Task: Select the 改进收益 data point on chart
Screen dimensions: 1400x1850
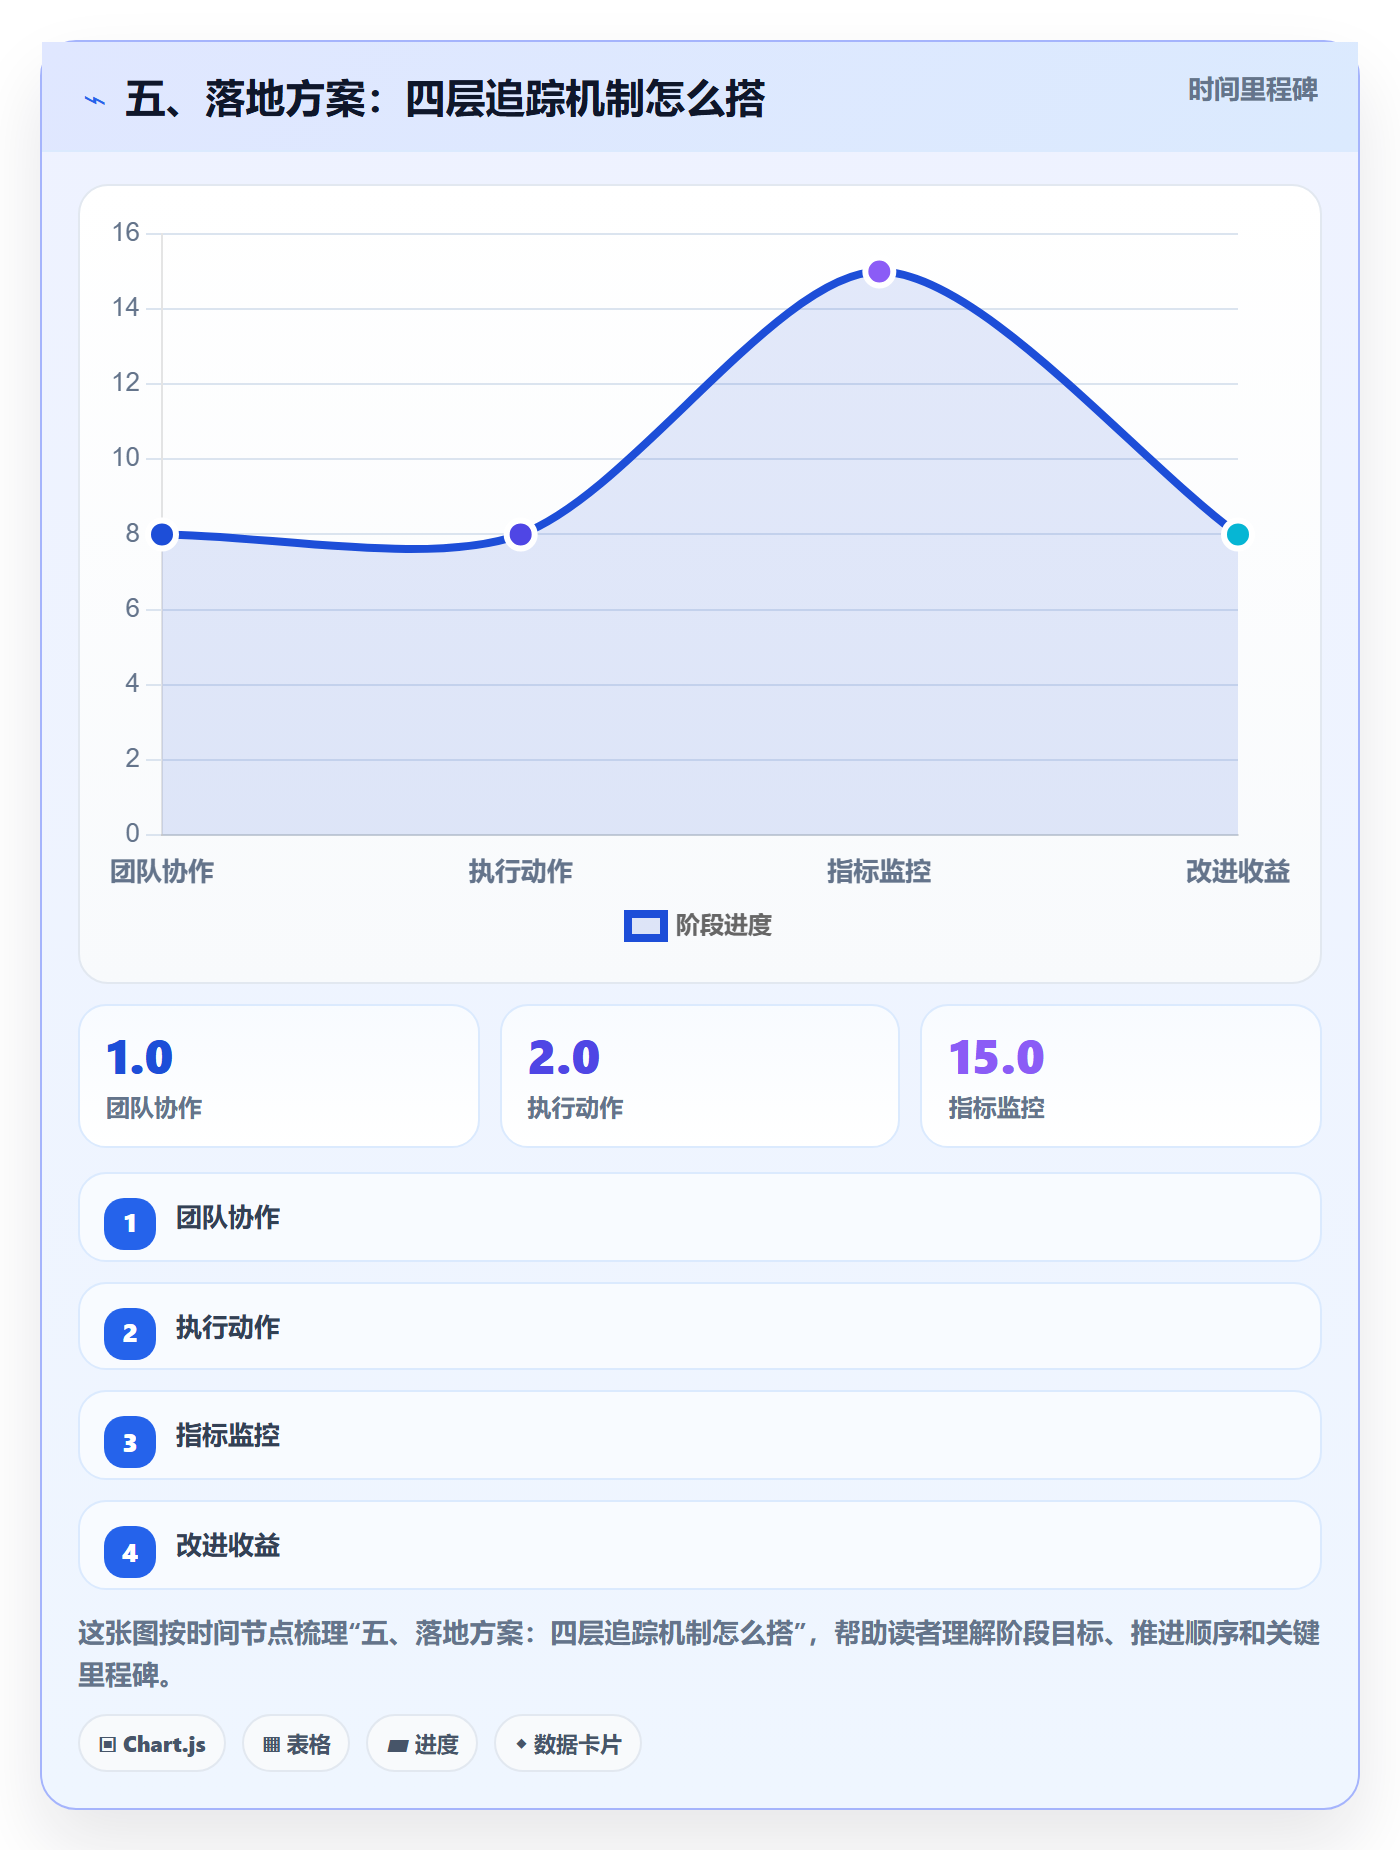Action: click(1237, 535)
